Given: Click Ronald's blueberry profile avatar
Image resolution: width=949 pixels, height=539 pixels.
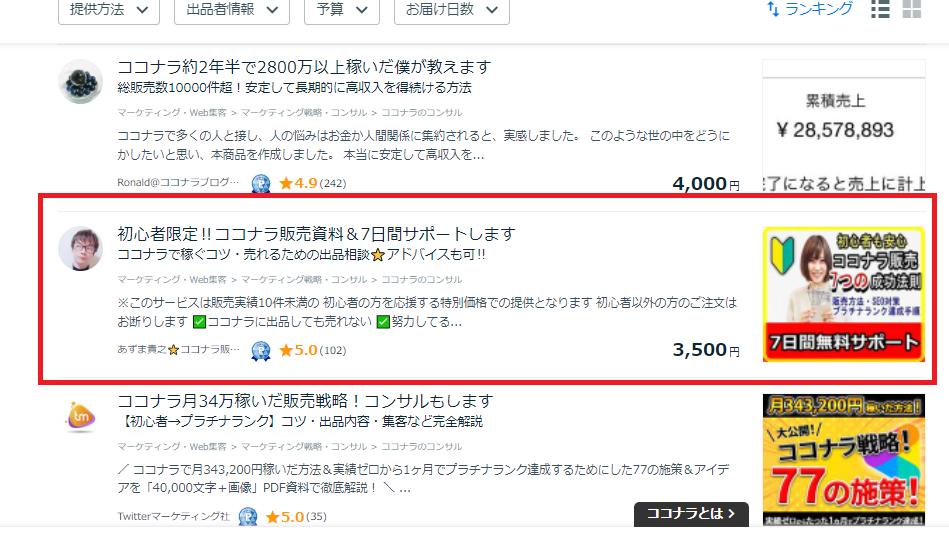Looking at the screenshot, I should [80, 82].
